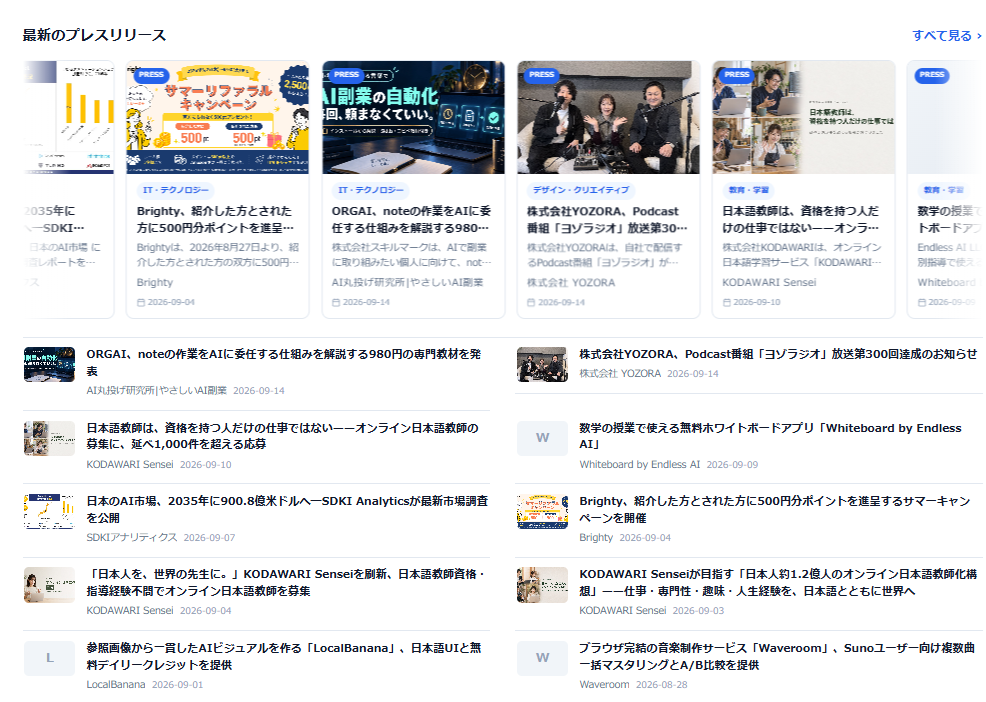Open card title 日本語教師は、資格を持つ人だけ
This screenshot has width=986, height=702.
tap(800, 220)
